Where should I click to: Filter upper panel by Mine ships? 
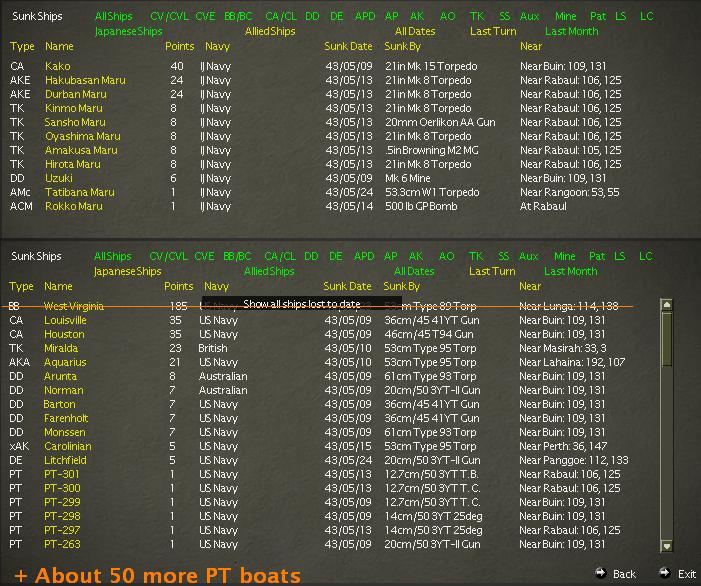566,16
